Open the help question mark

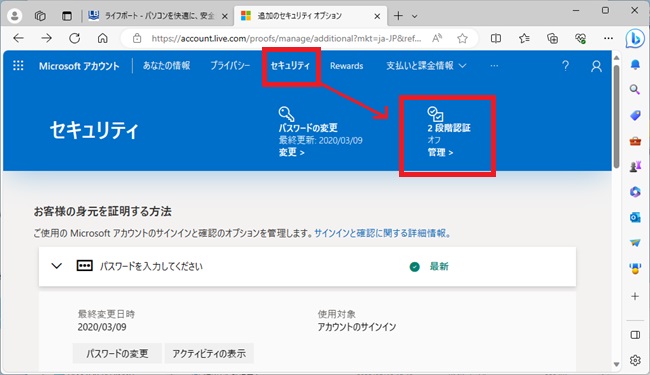pyautogui.click(x=565, y=66)
